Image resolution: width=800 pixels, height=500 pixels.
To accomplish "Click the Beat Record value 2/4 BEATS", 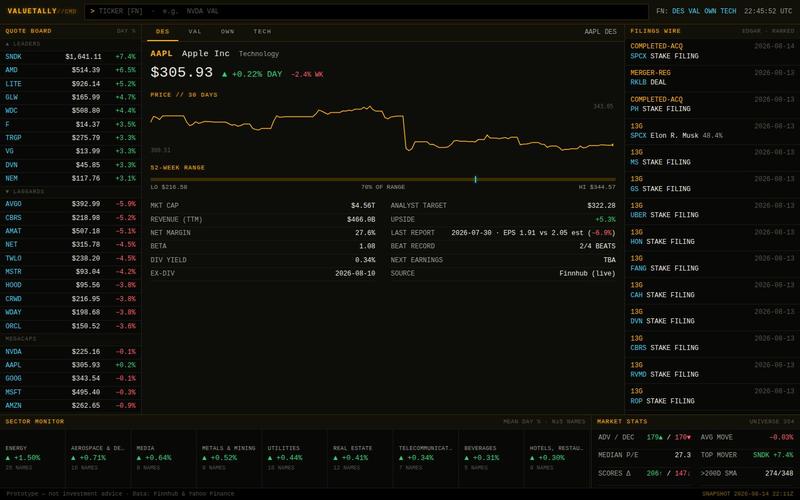I will [597, 246].
